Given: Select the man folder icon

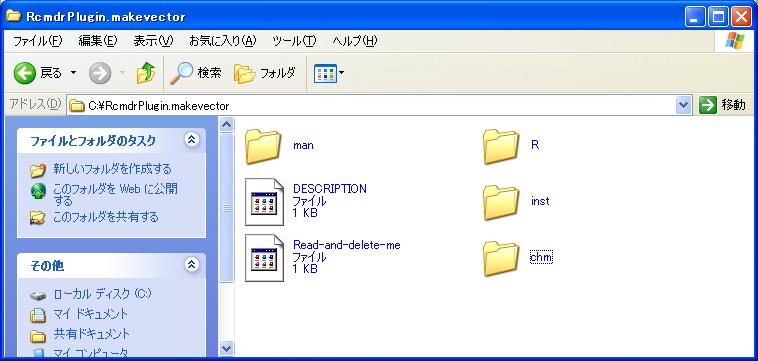Looking at the screenshot, I should point(262,146).
